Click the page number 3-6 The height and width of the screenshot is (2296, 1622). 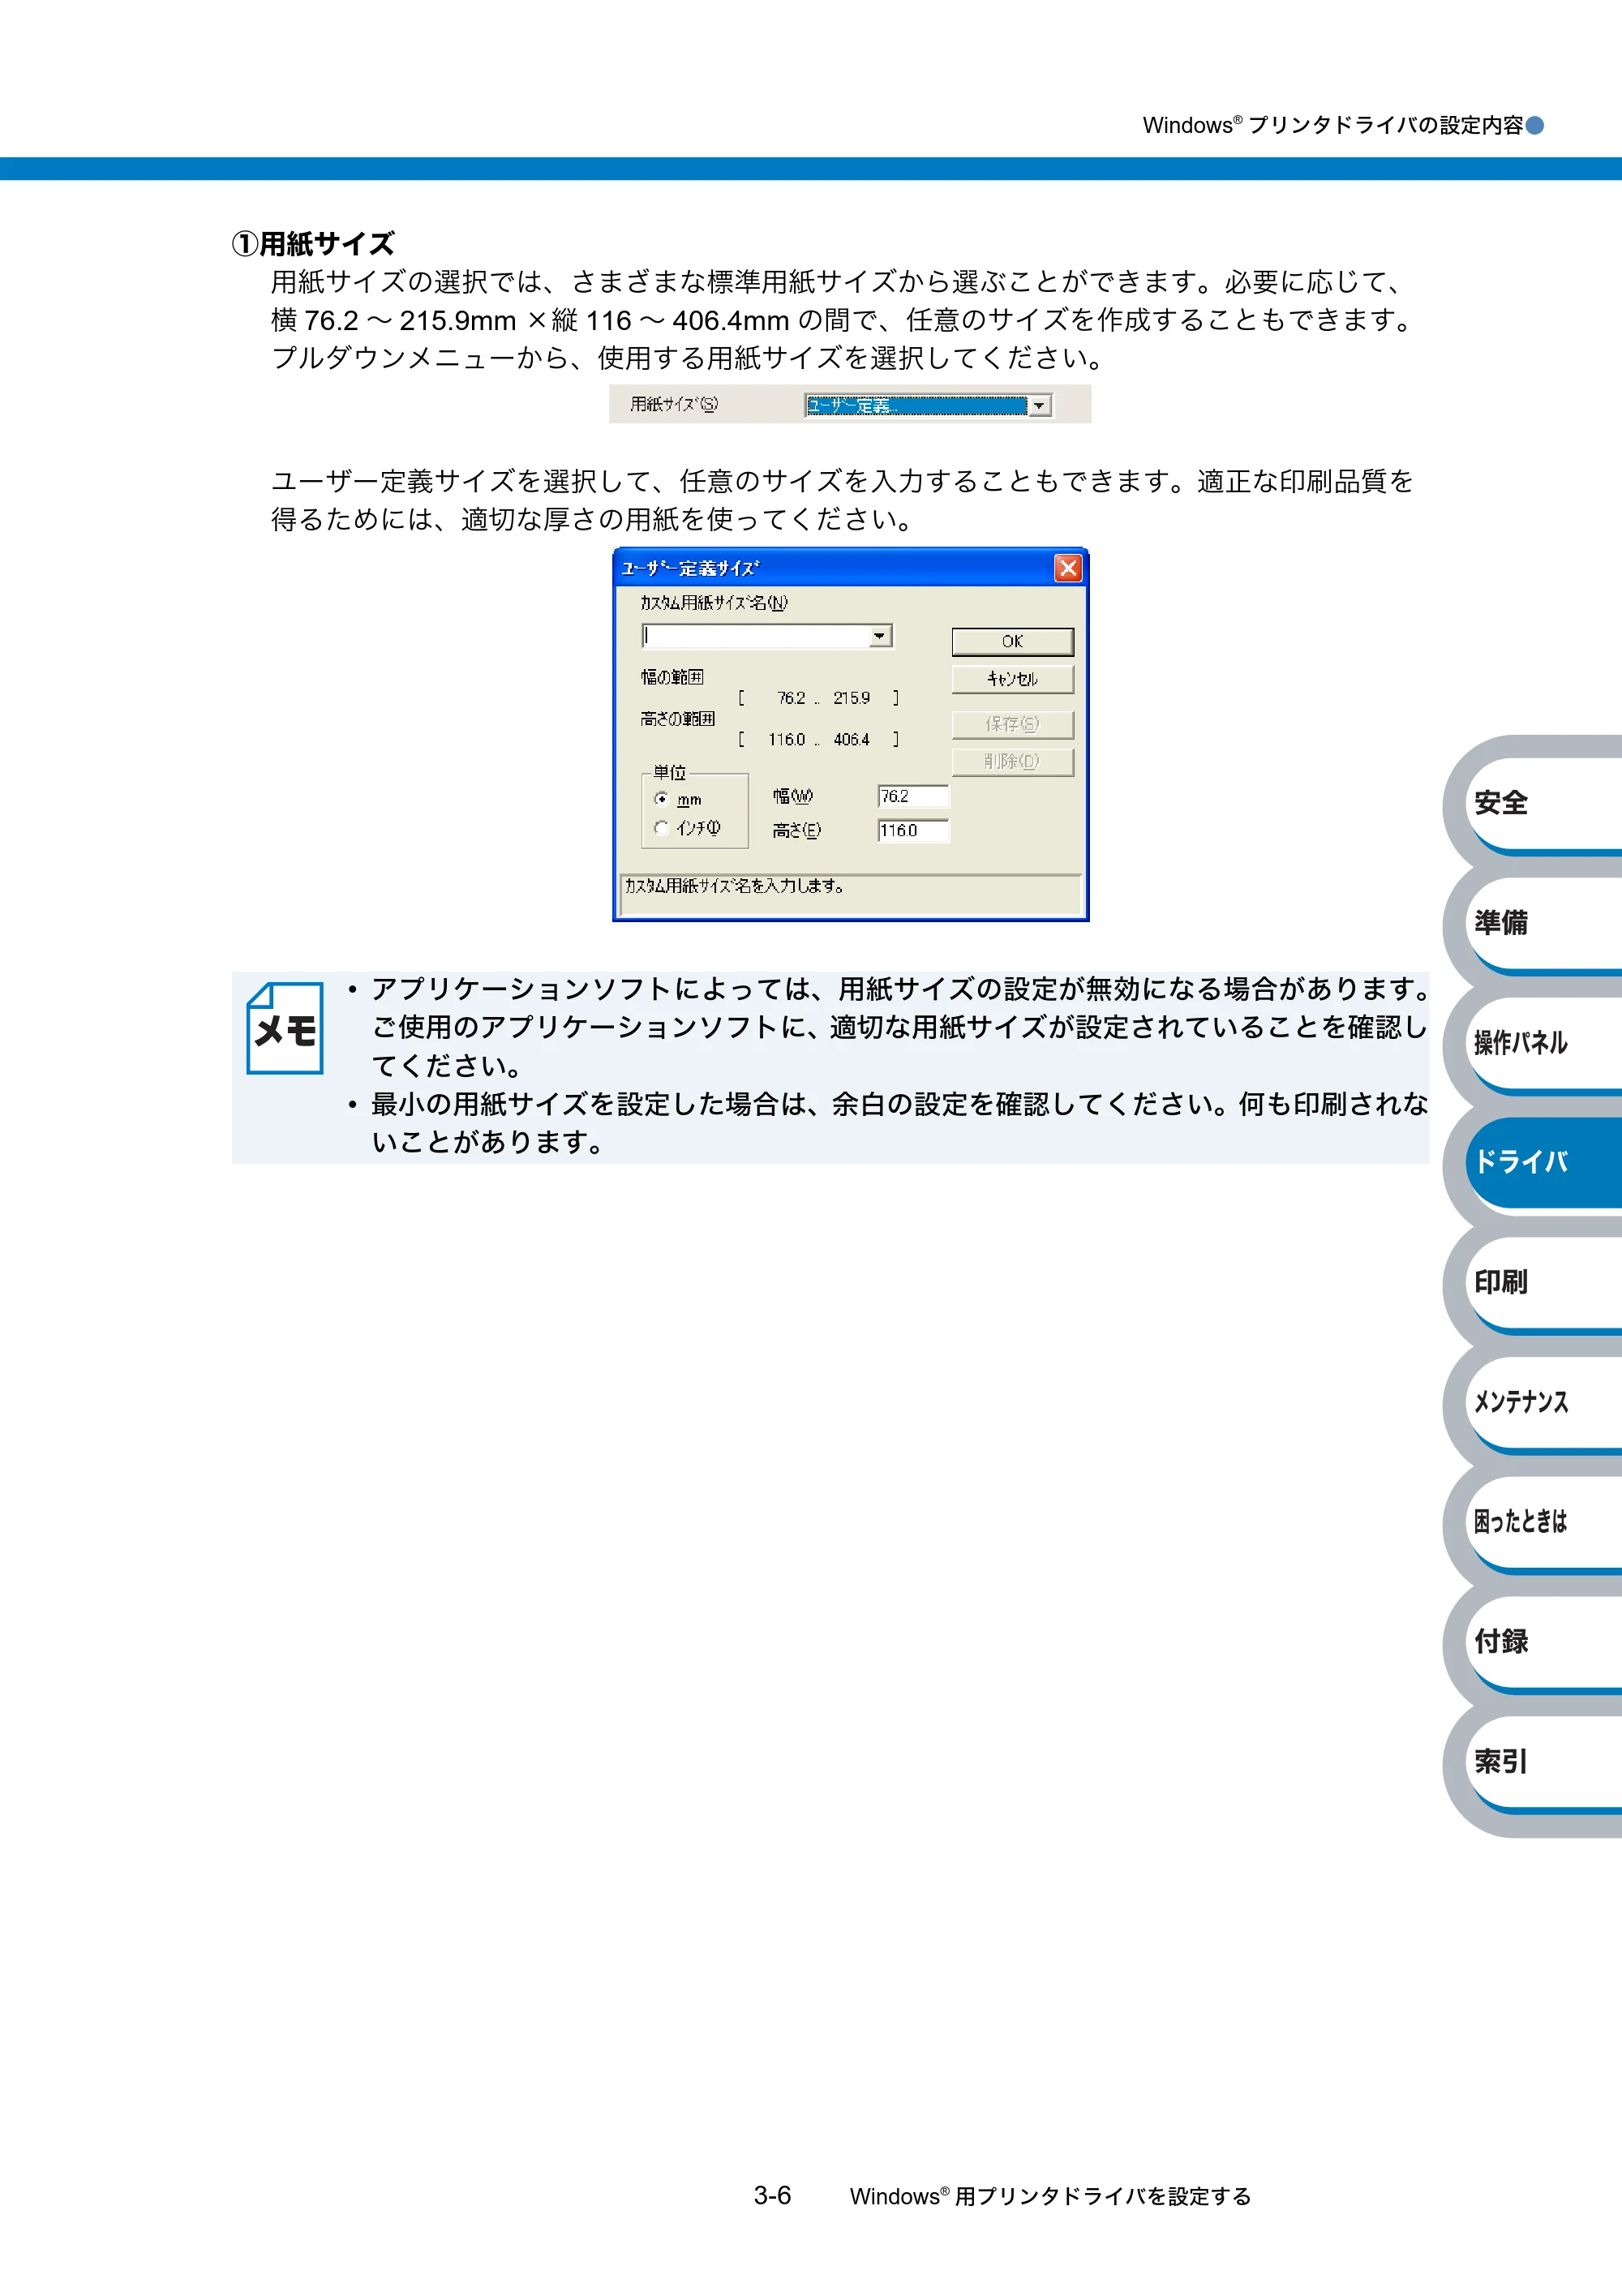(x=772, y=2196)
